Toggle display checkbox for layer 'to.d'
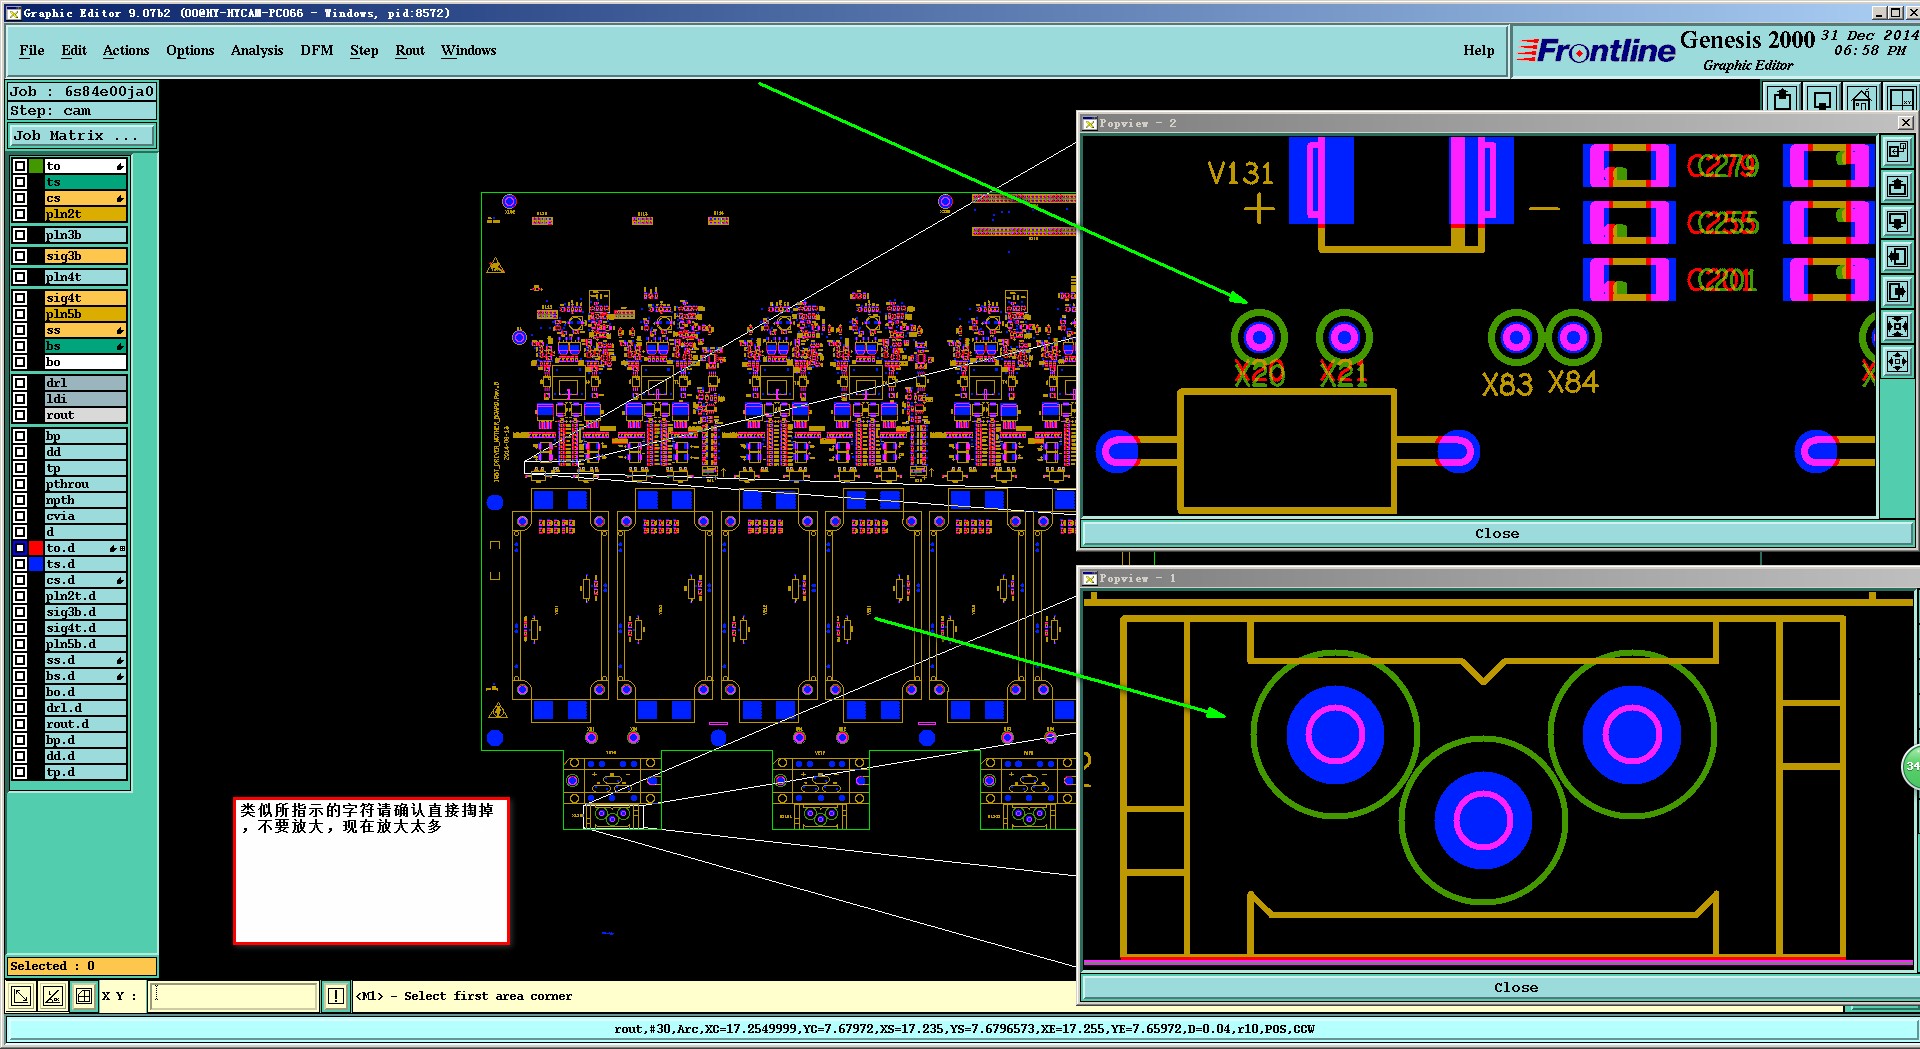 tap(20, 548)
